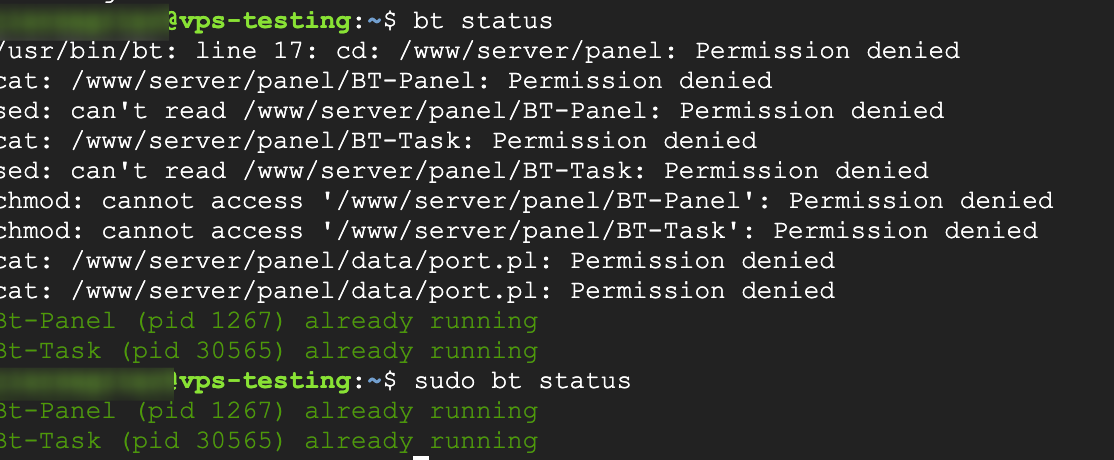Click first green 'Bt-Task (pid 30565)' line

[269, 351]
